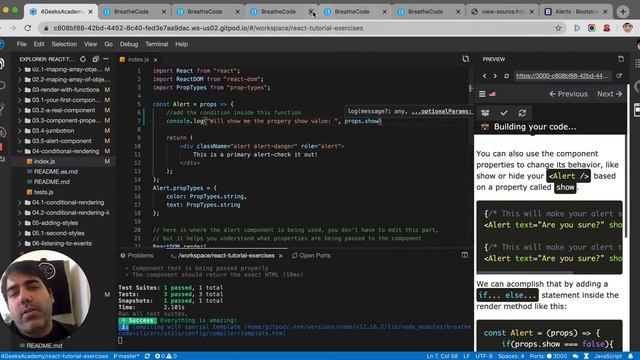Reload the browser page
The width and height of the screenshot is (640, 360).
(28, 28)
